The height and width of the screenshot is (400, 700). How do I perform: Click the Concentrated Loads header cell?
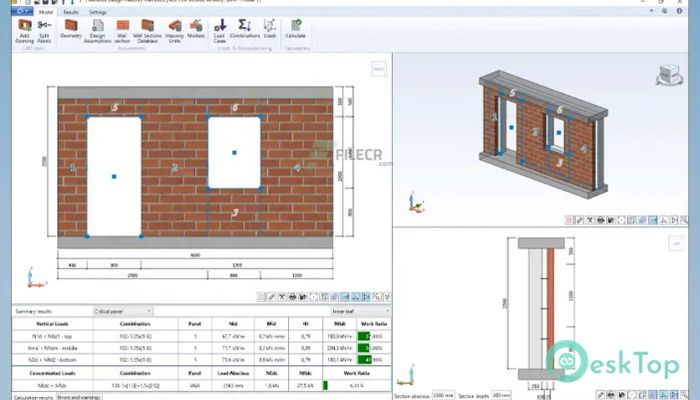coord(52,373)
